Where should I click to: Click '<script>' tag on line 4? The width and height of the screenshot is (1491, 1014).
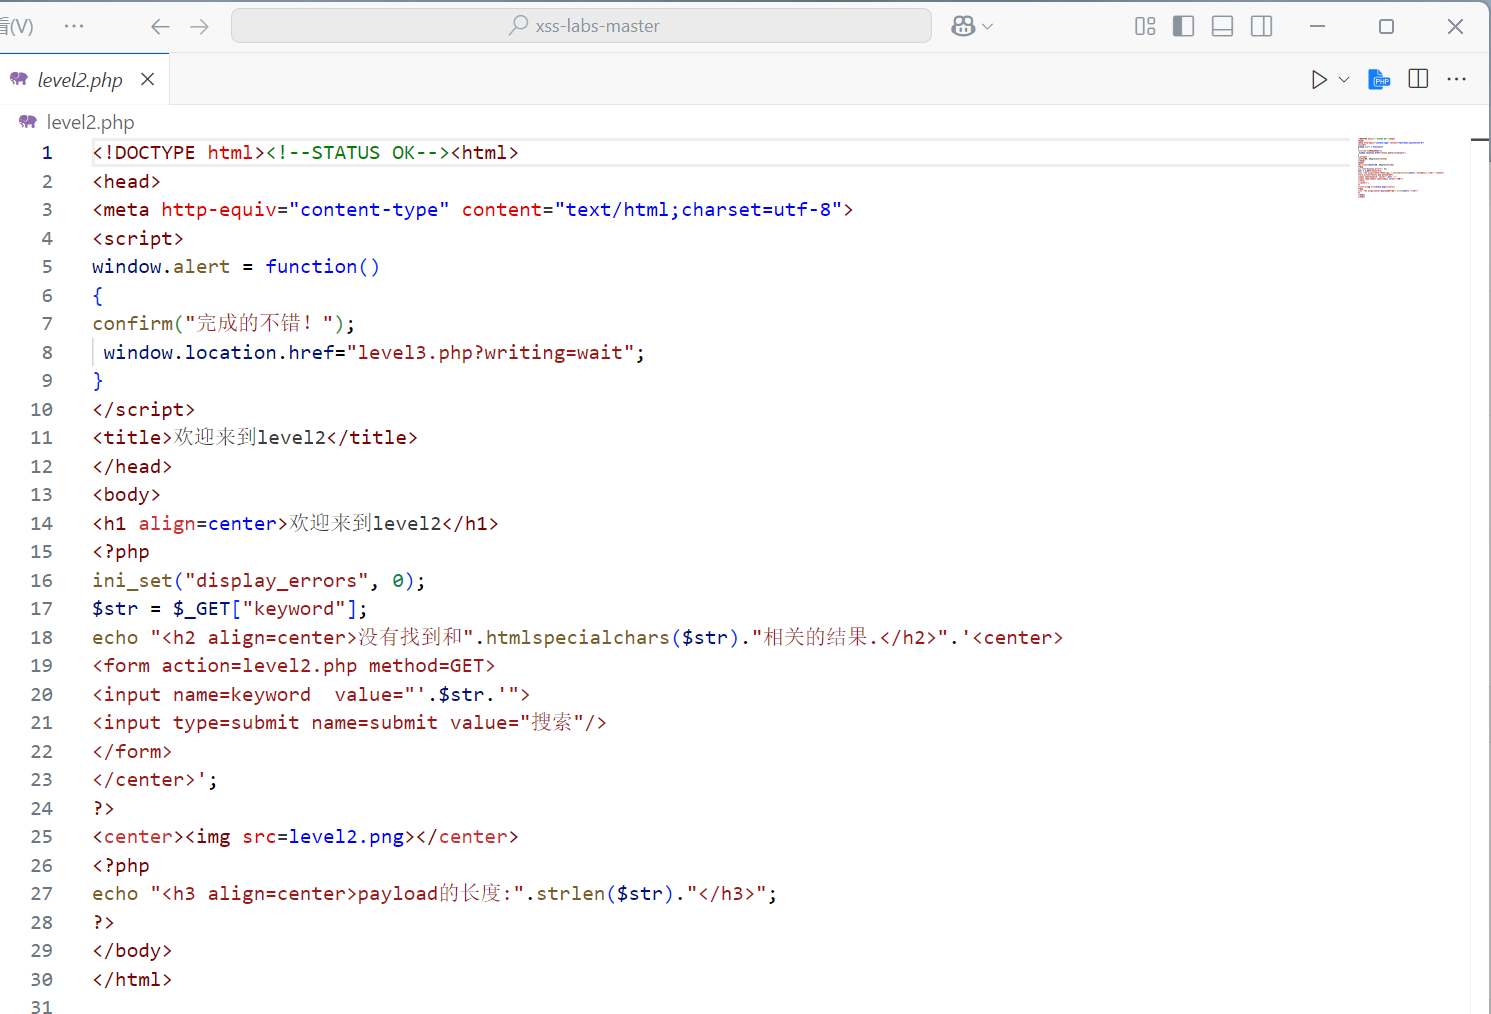[x=138, y=239]
